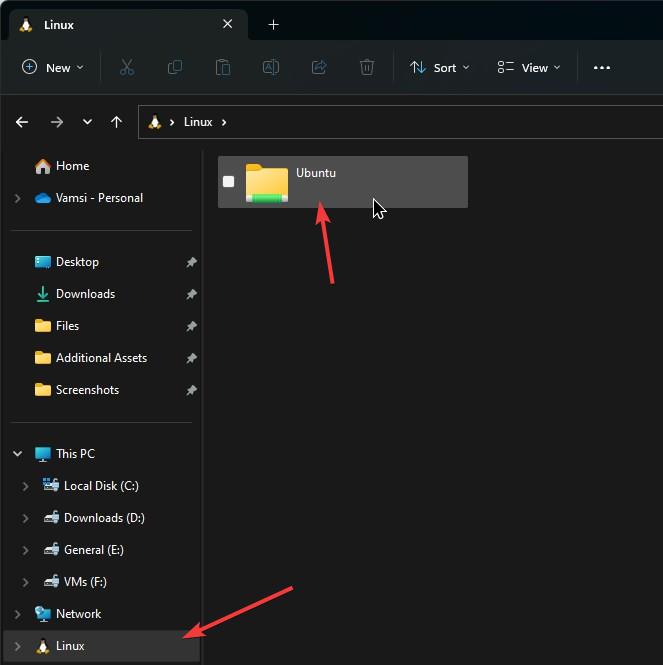663x665 pixels.
Task: Add a new tab with plus button
Action: pyautogui.click(x=274, y=25)
